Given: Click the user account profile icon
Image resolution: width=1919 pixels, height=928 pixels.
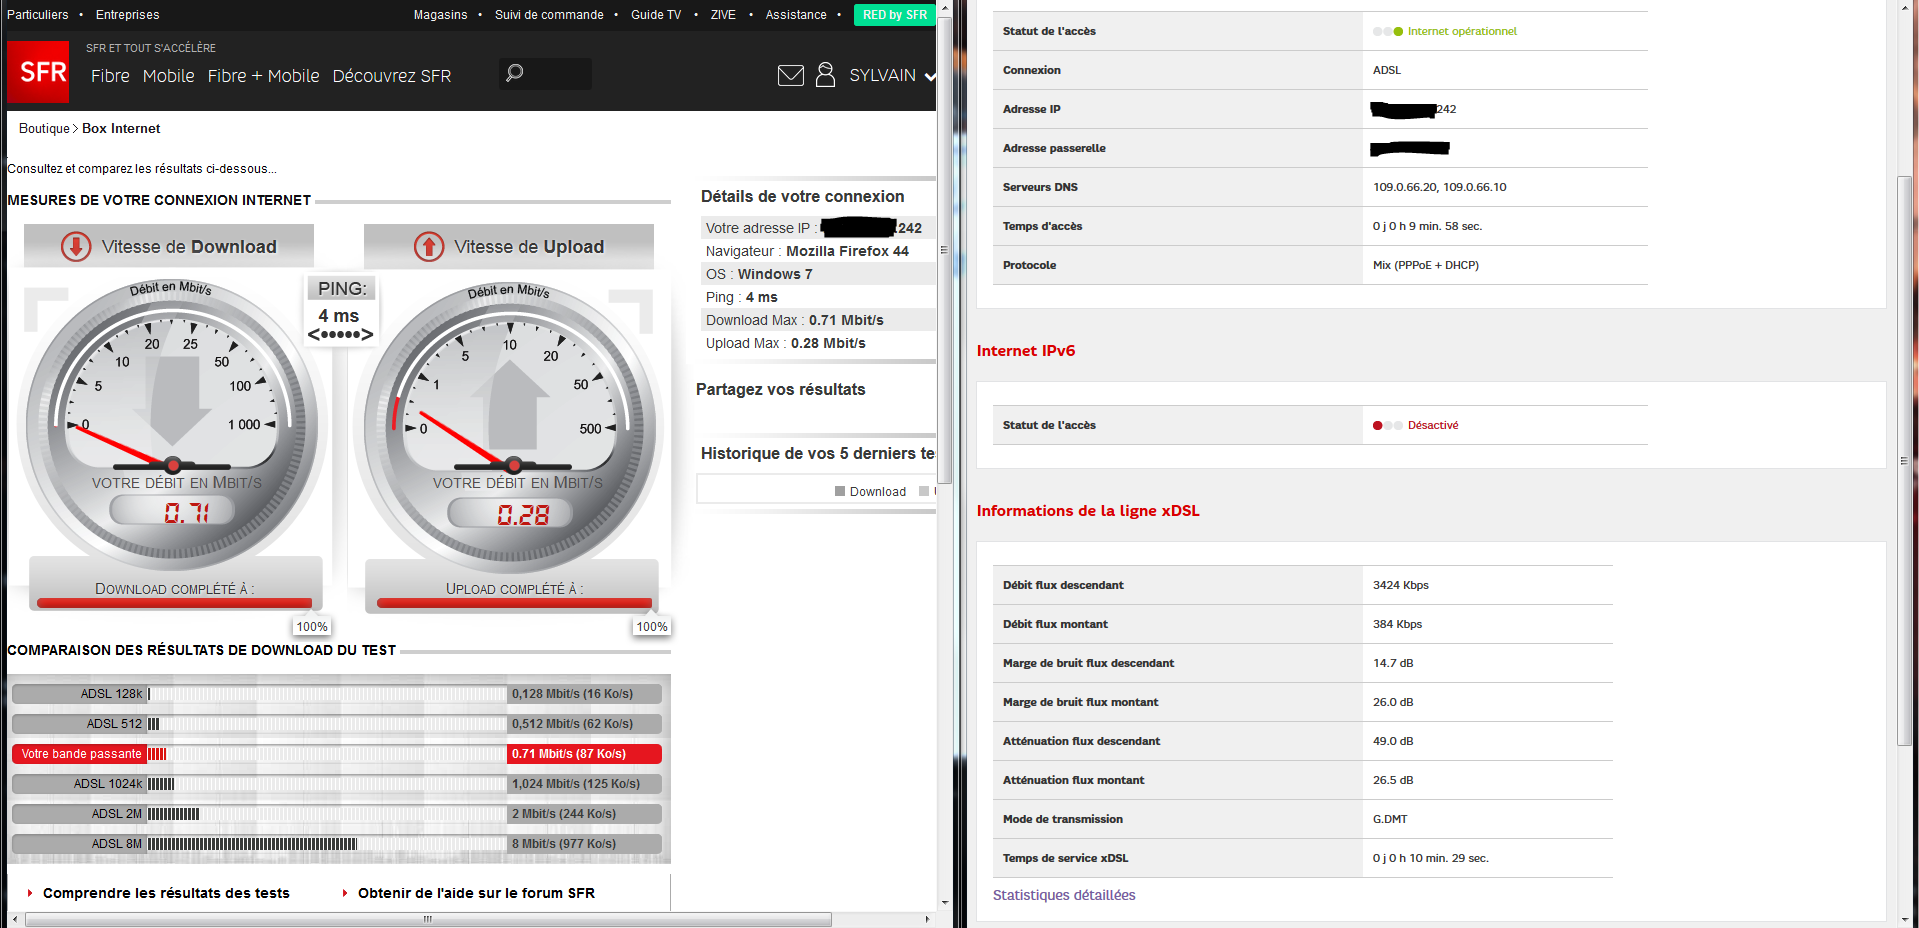Looking at the screenshot, I should pos(825,75).
